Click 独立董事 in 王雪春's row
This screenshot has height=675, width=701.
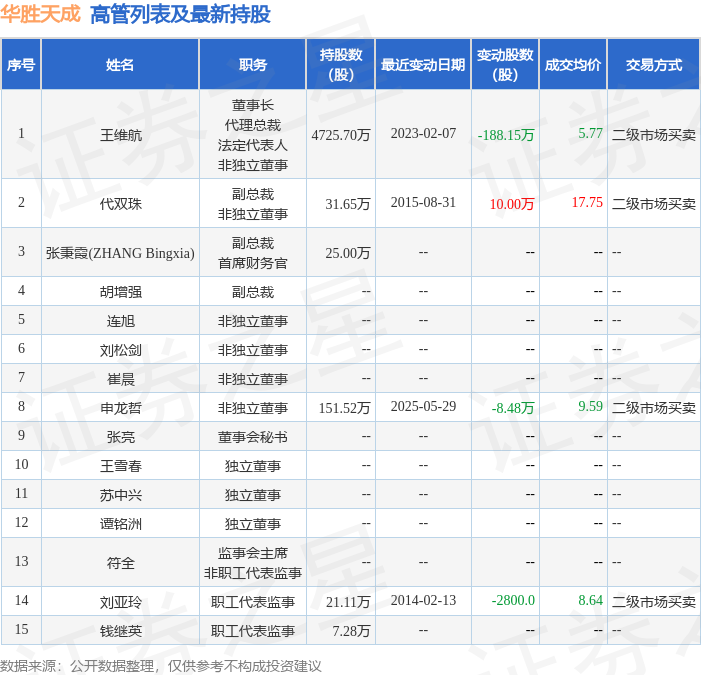pos(253,466)
